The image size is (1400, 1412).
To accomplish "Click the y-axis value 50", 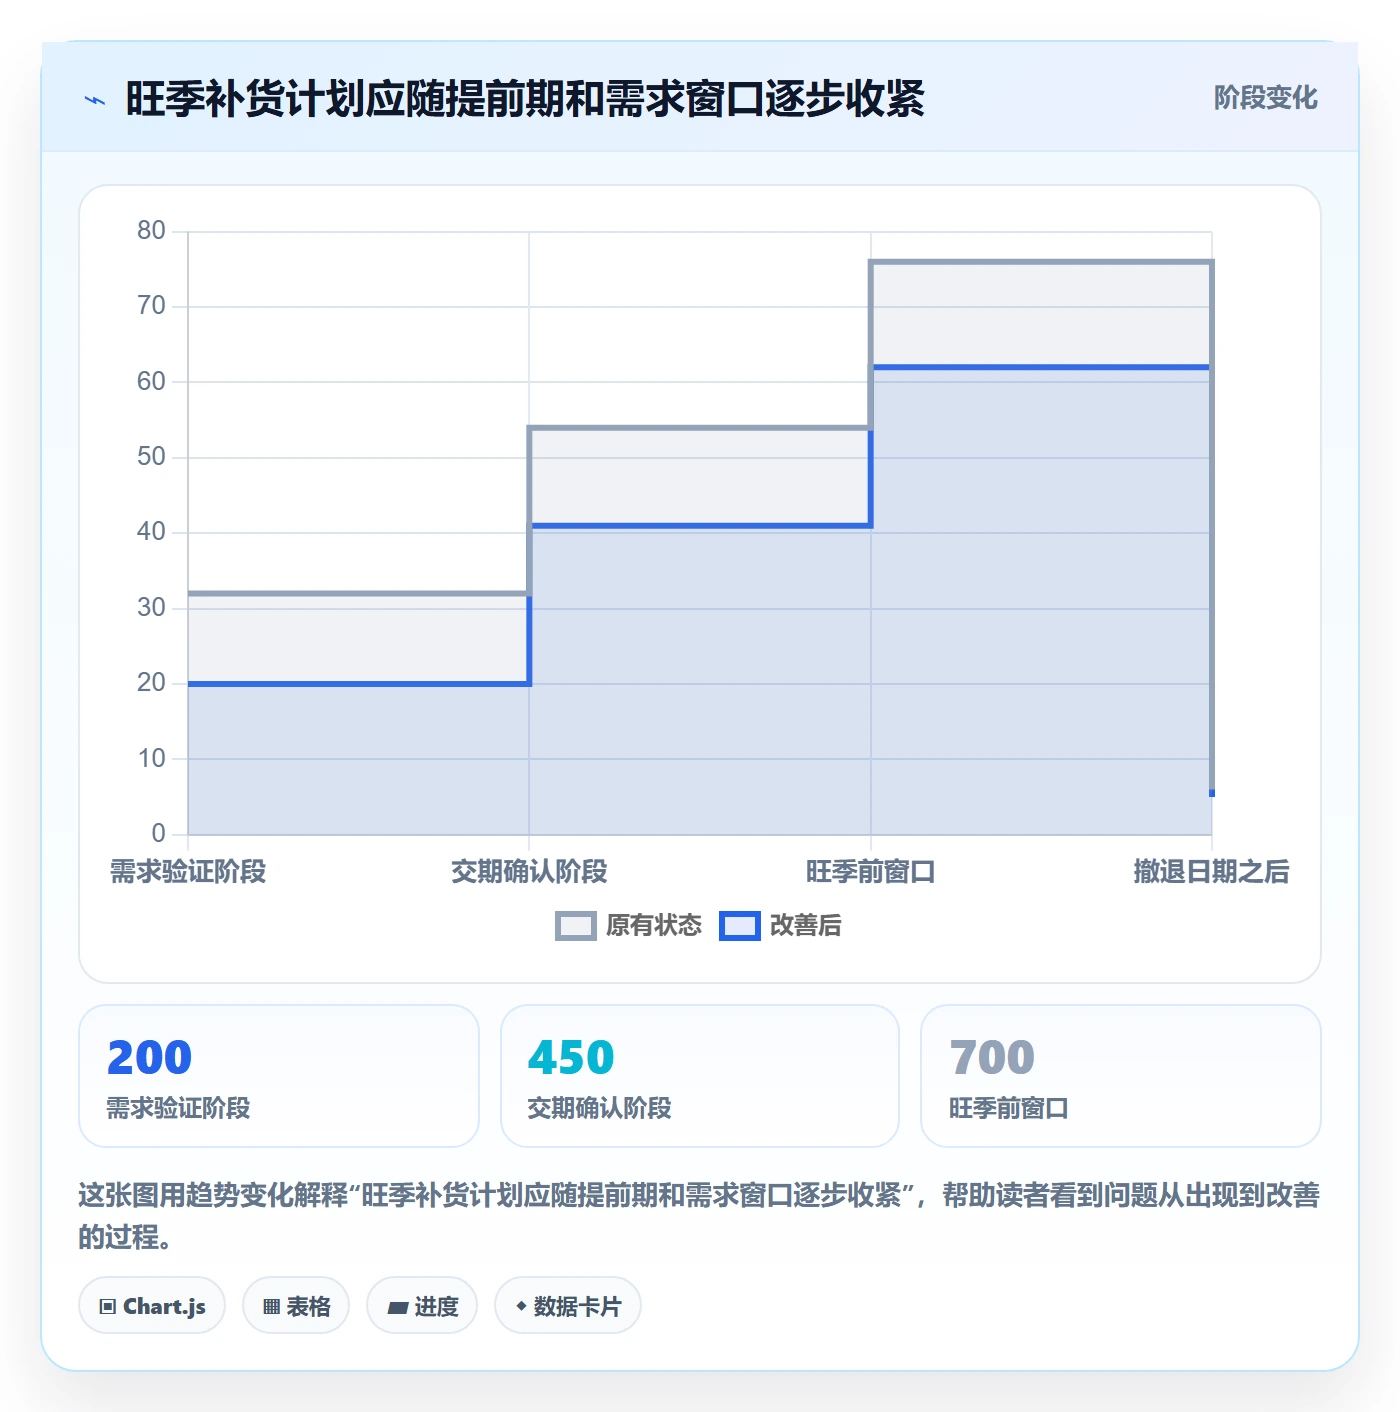I will (x=152, y=457).
